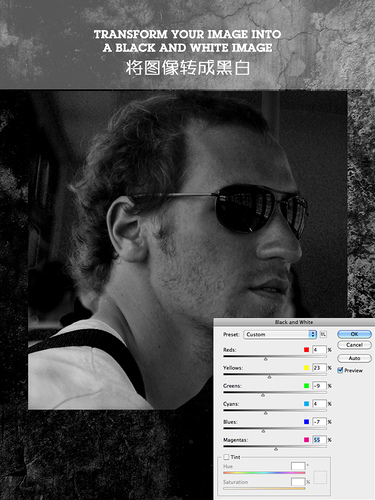This screenshot has width=375, height=500.
Task: Click the Blues percentage input field
Action: pos(319,422)
